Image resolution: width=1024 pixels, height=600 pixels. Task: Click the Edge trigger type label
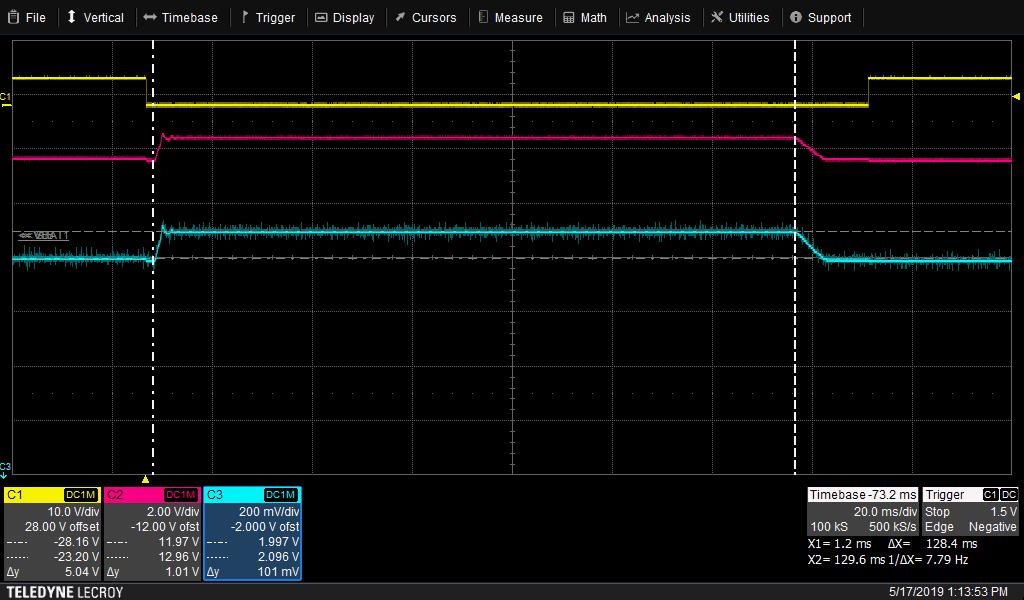939,526
